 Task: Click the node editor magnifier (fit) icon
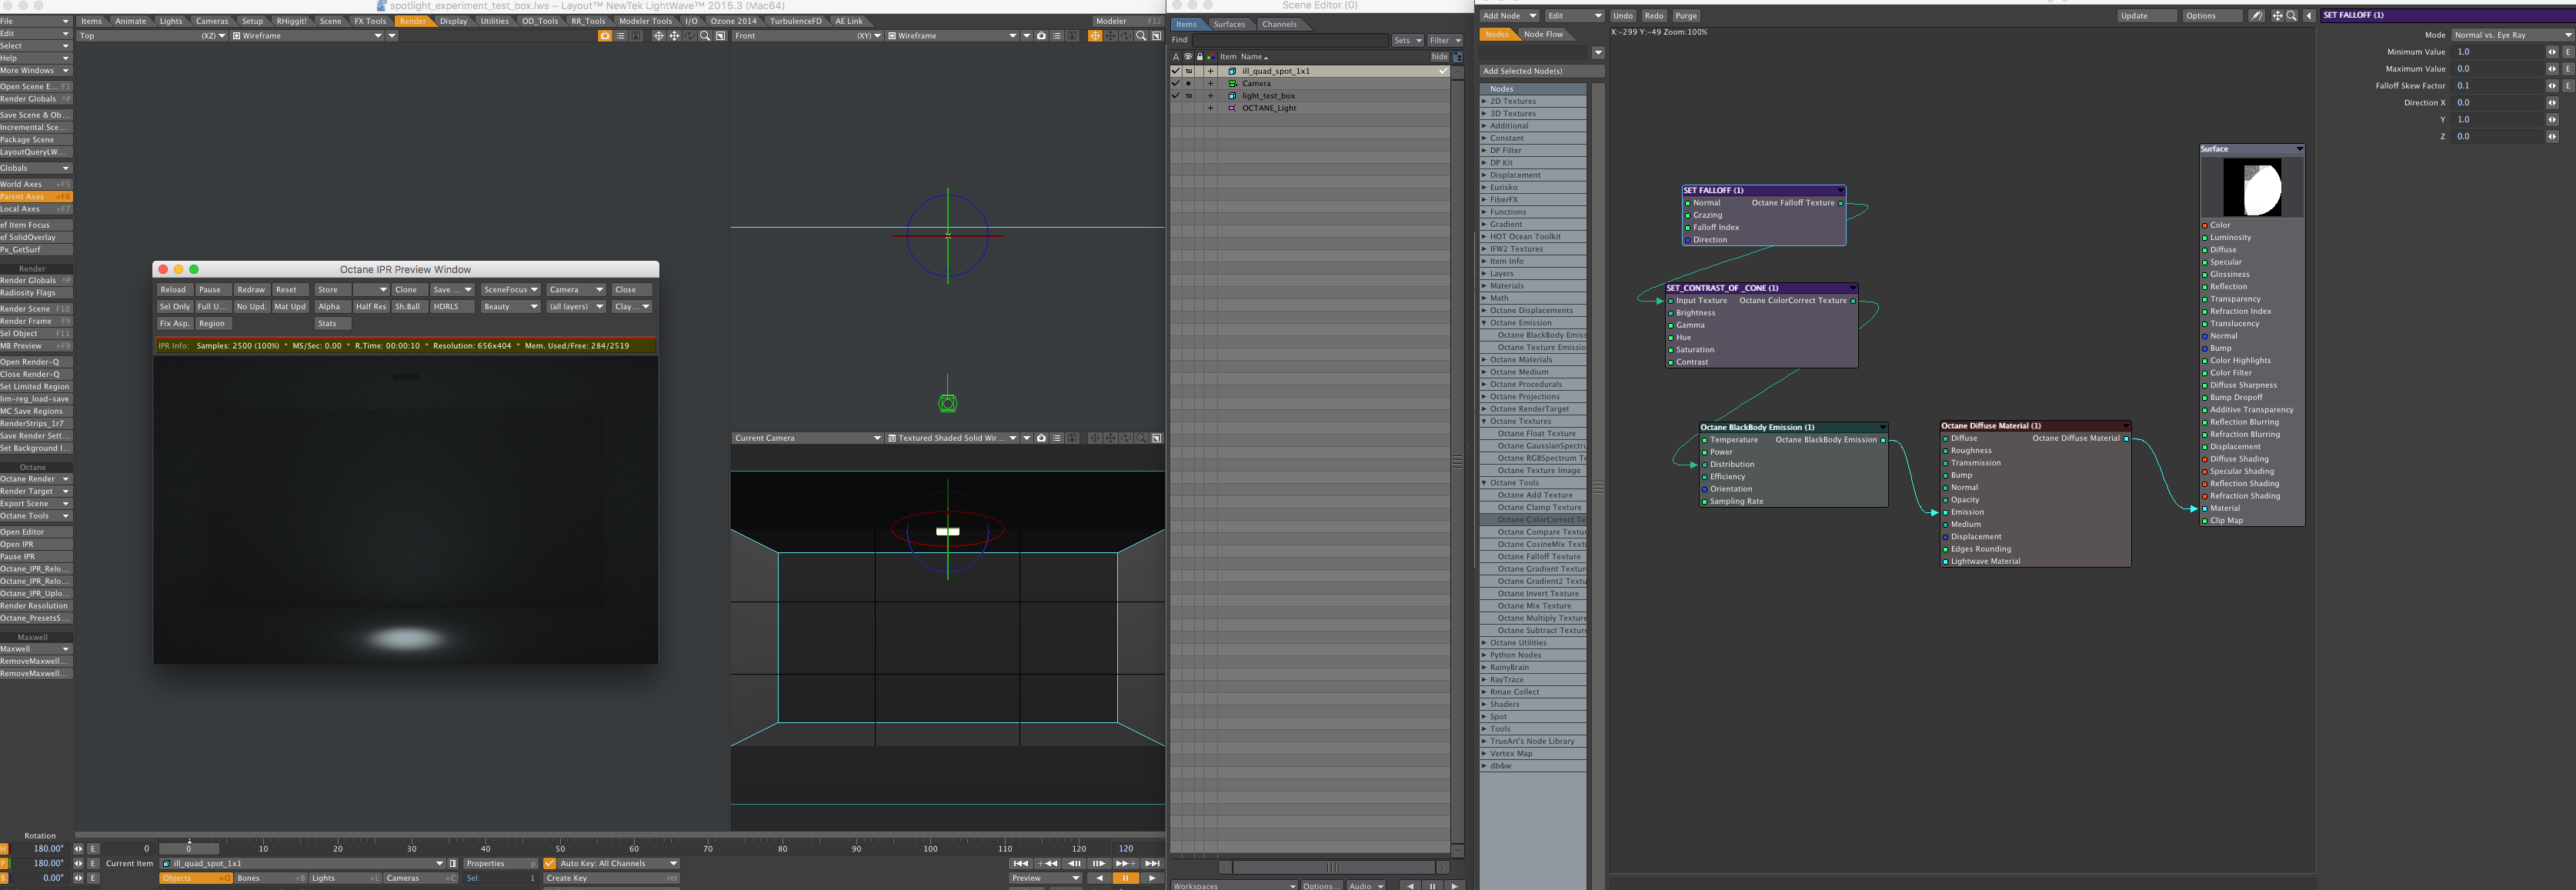pyautogui.click(x=2291, y=16)
